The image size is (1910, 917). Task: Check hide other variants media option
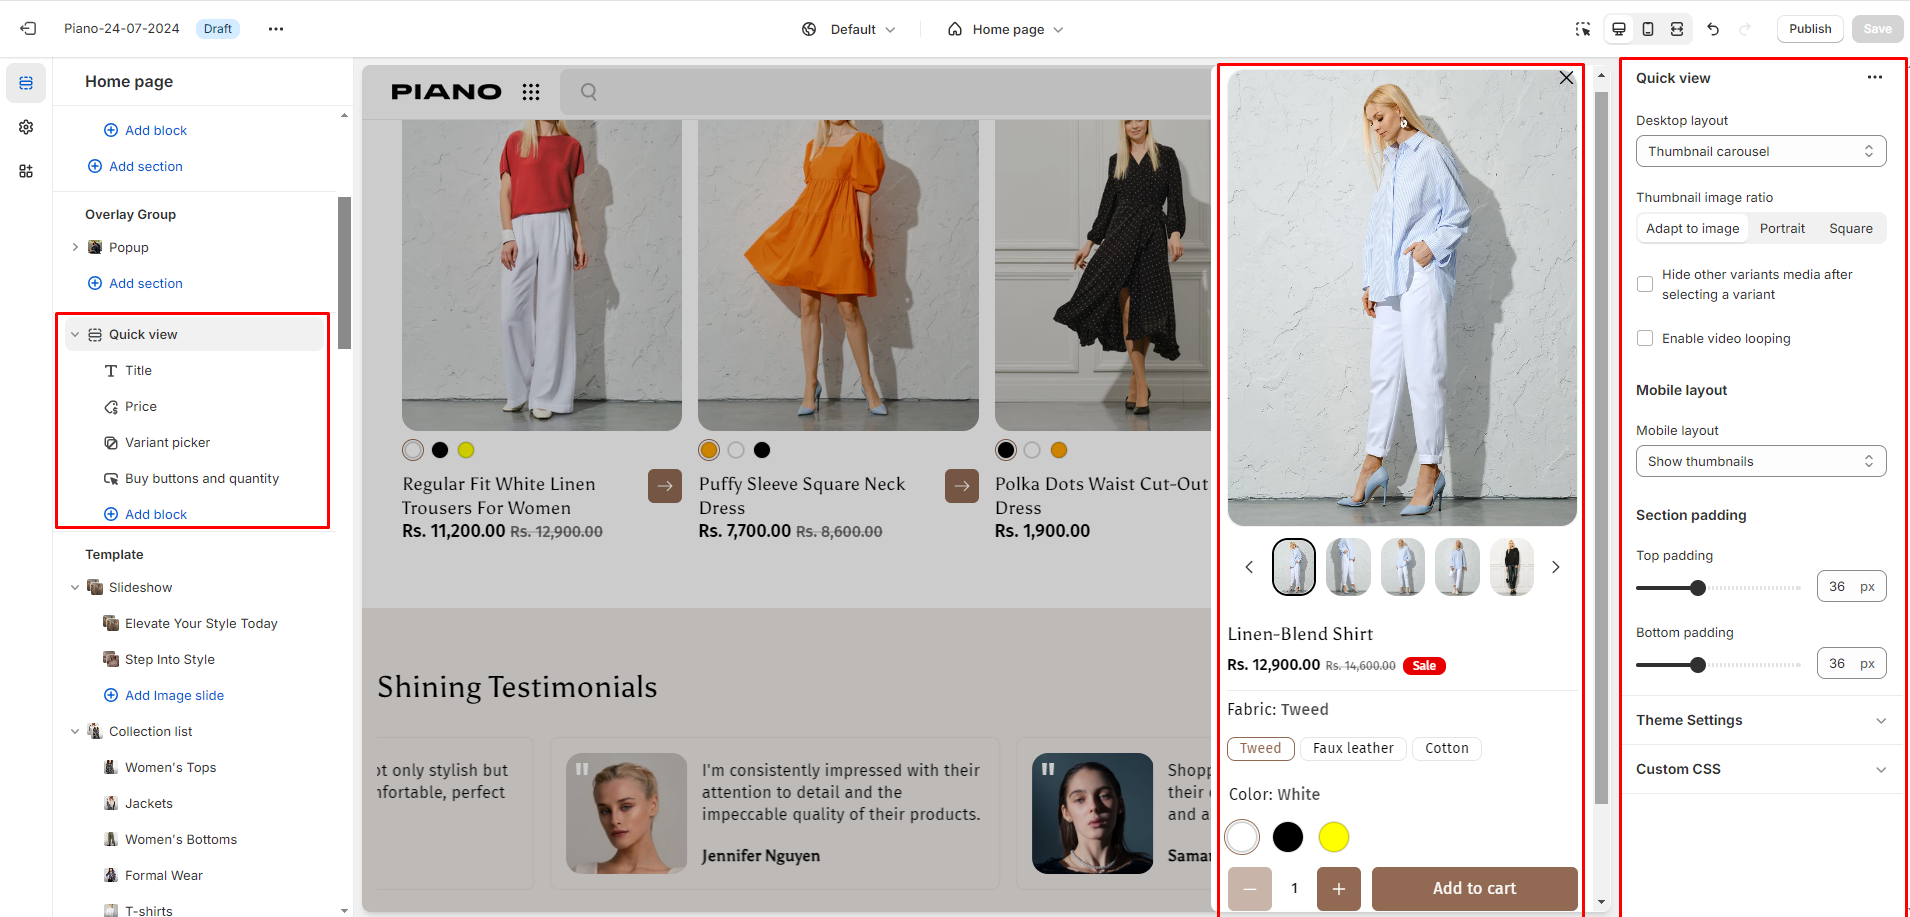[x=1645, y=284]
